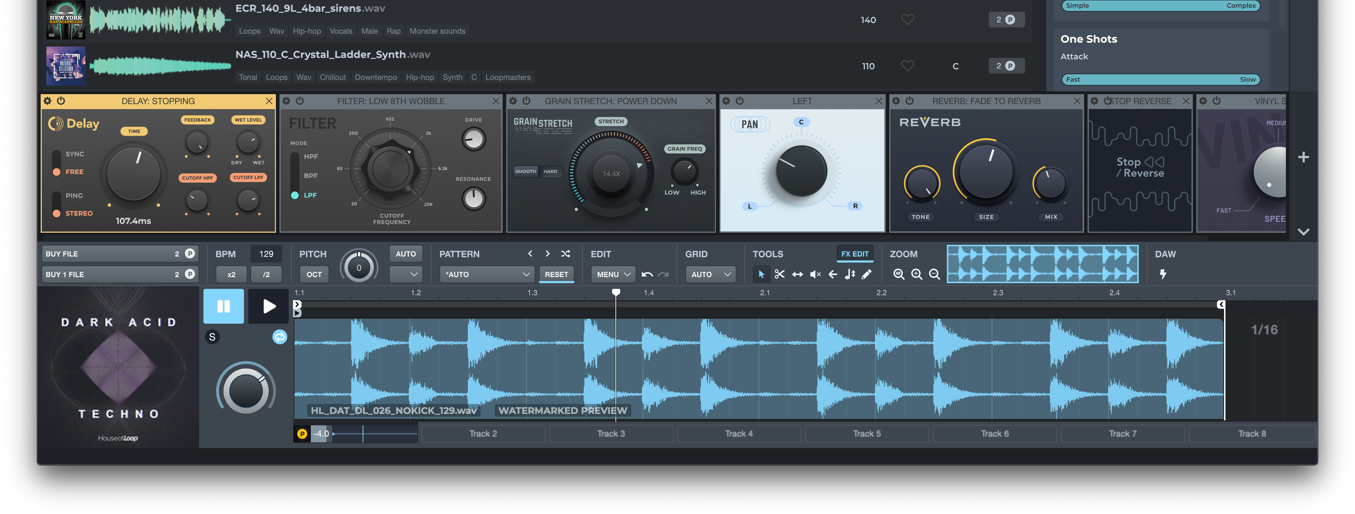Enable the solo S button
Screen dimensions: 1355x514
(x=212, y=337)
